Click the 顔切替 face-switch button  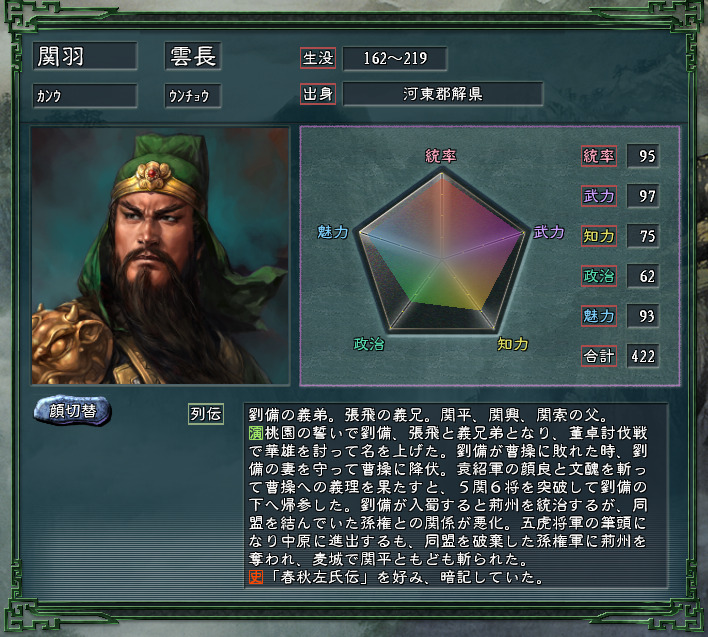(72, 410)
